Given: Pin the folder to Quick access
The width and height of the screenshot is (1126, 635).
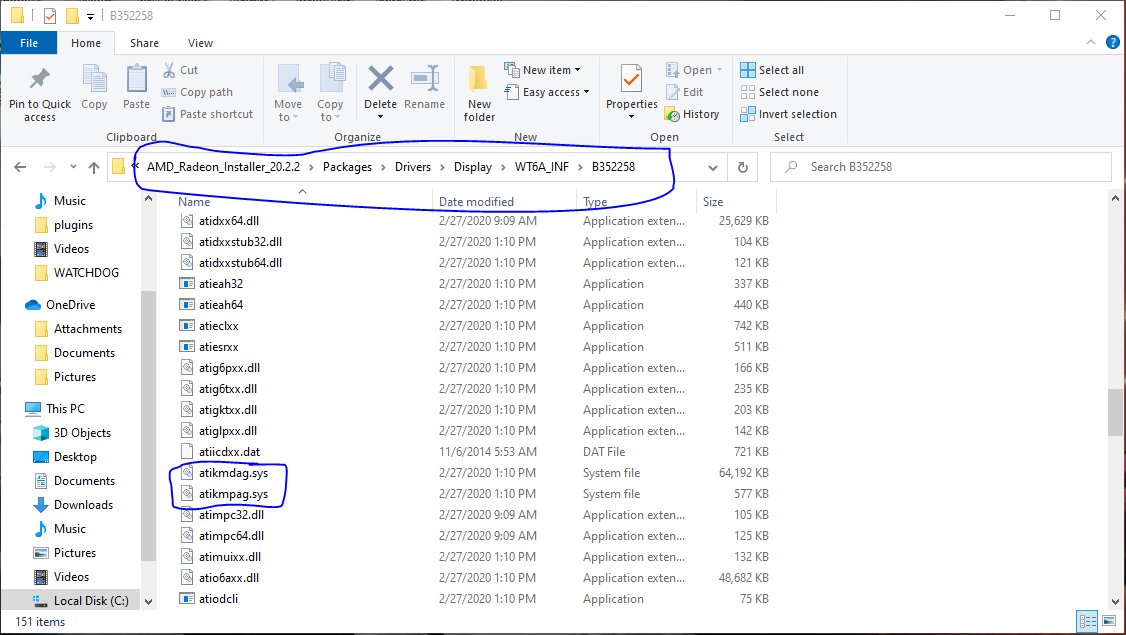Looking at the screenshot, I should pos(39,94).
